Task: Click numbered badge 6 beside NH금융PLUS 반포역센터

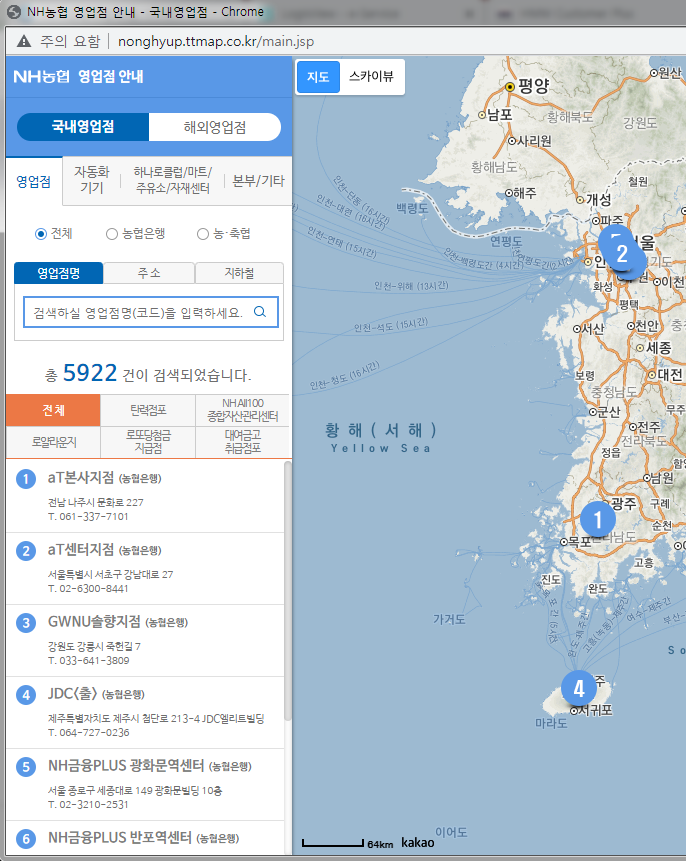Action: pyautogui.click(x=26, y=839)
